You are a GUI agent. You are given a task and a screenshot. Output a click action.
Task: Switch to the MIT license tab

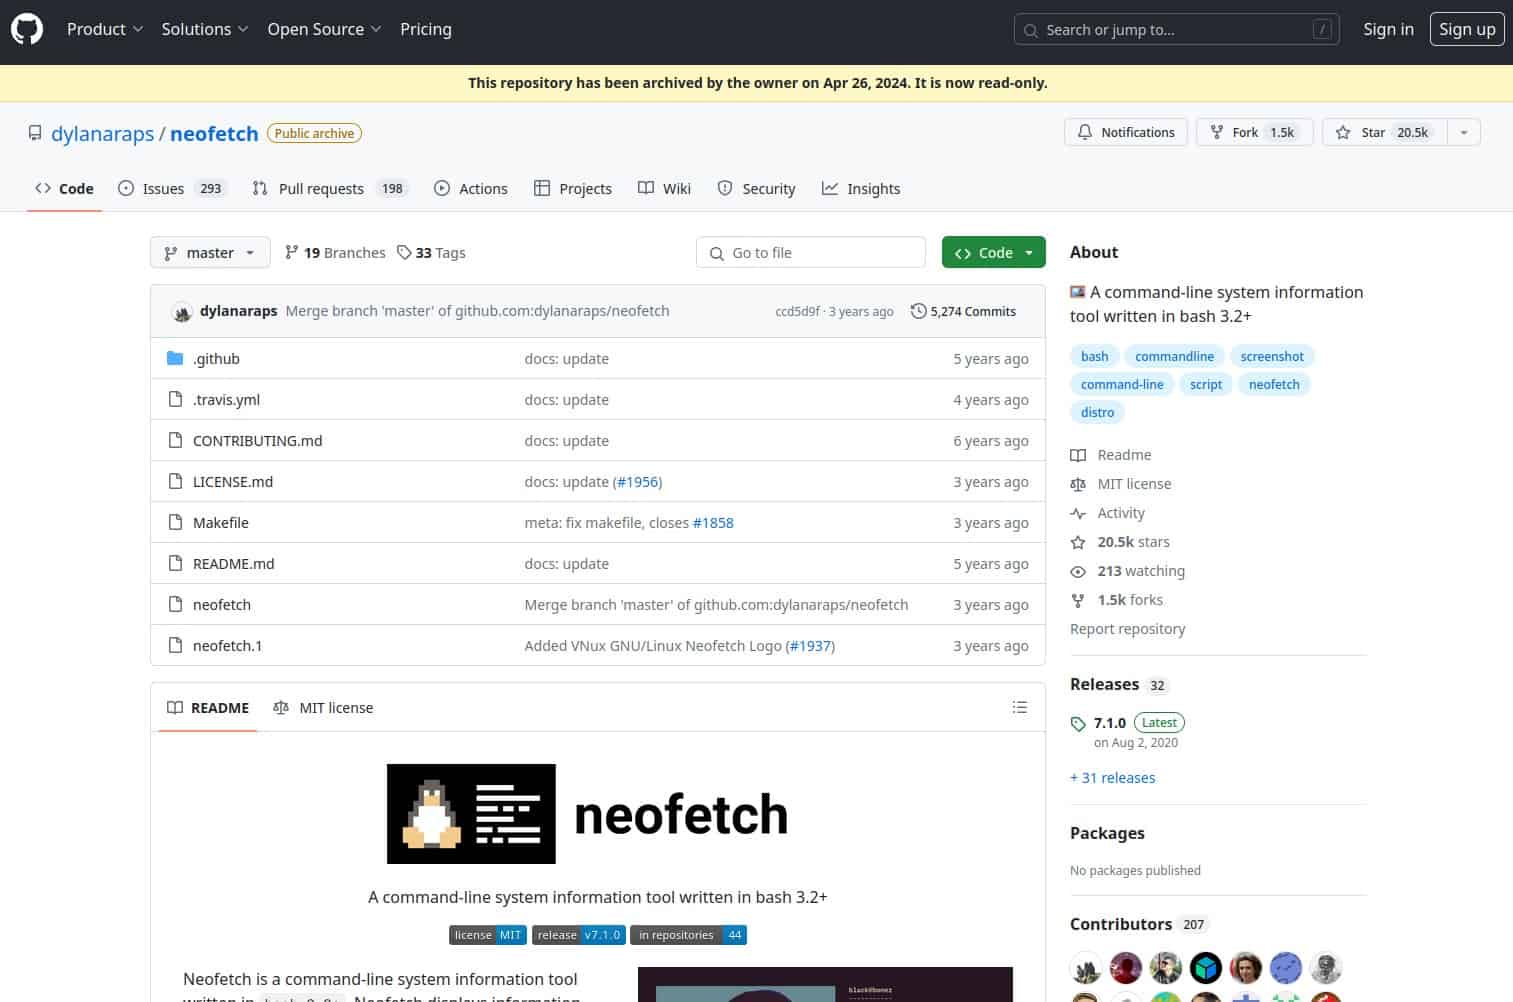[324, 707]
